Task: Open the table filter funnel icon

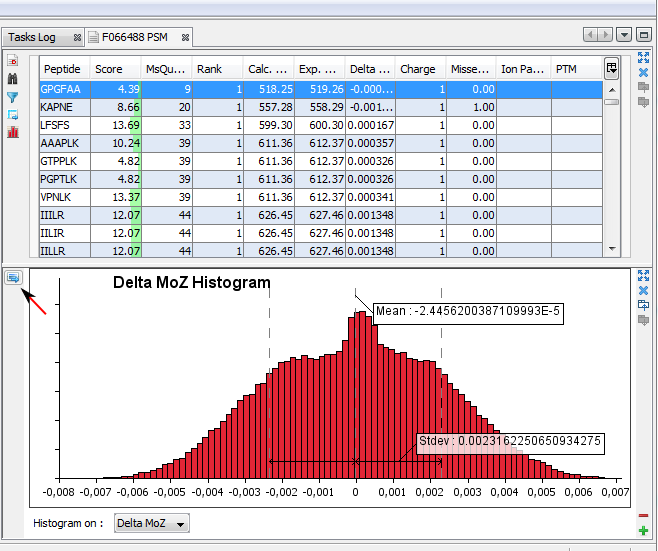Action: tap(13, 97)
